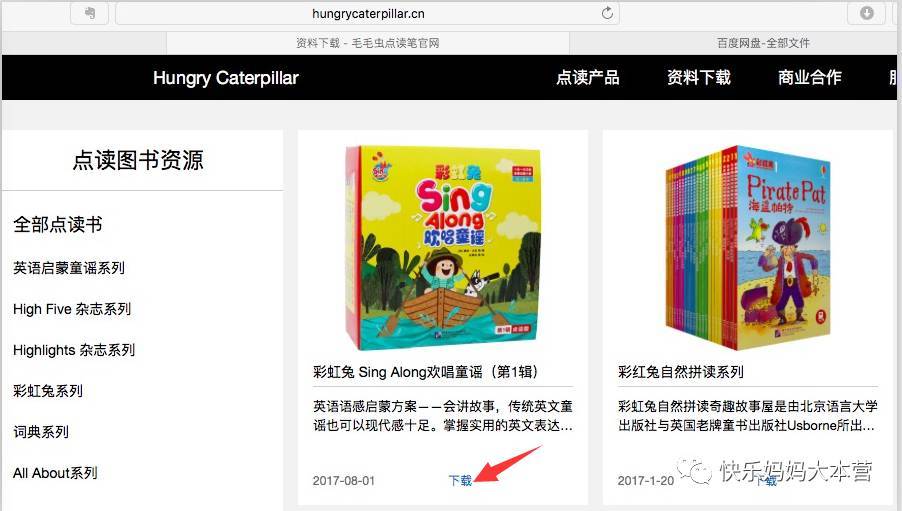
Task: Select the 资料下载 - 毛毛虫点读笔官网 tab
Action: 368,43
